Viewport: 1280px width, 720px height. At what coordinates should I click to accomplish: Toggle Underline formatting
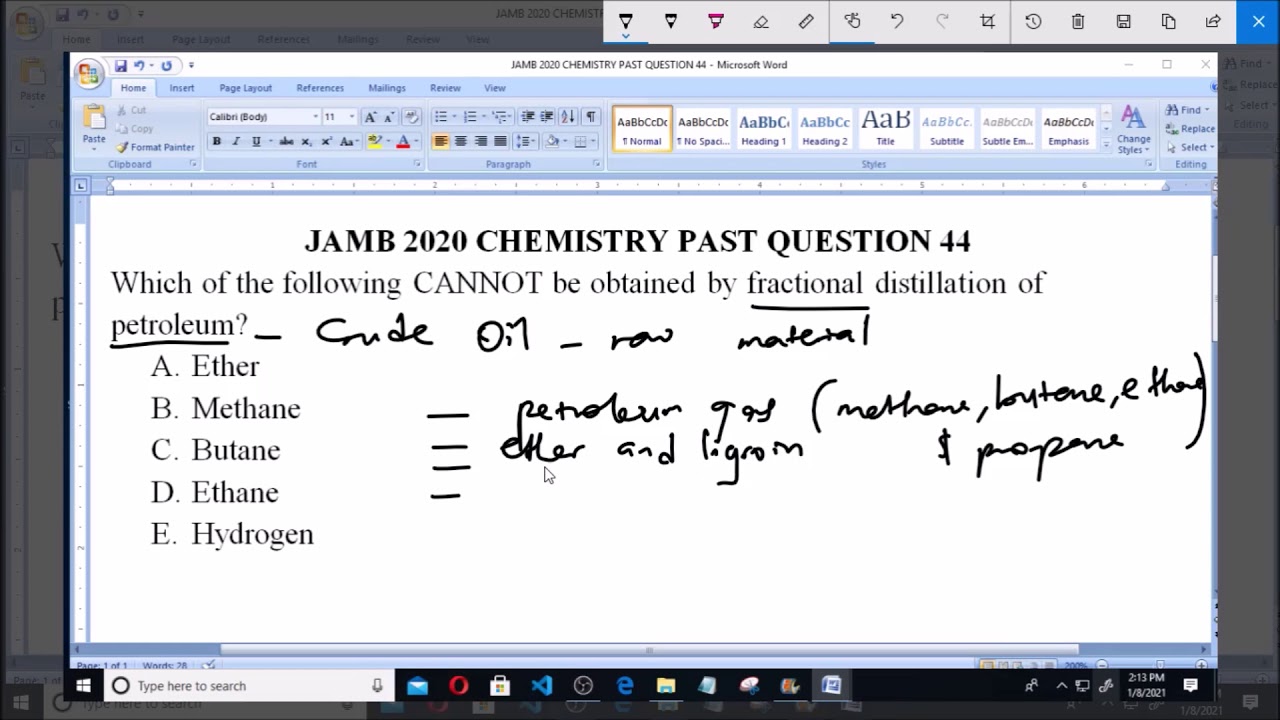(256, 142)
